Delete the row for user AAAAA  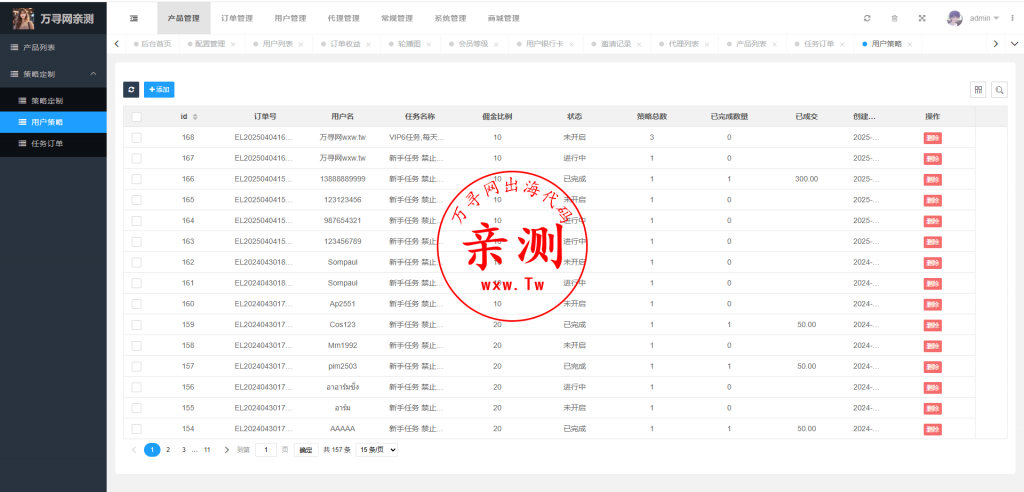point(933,429)
